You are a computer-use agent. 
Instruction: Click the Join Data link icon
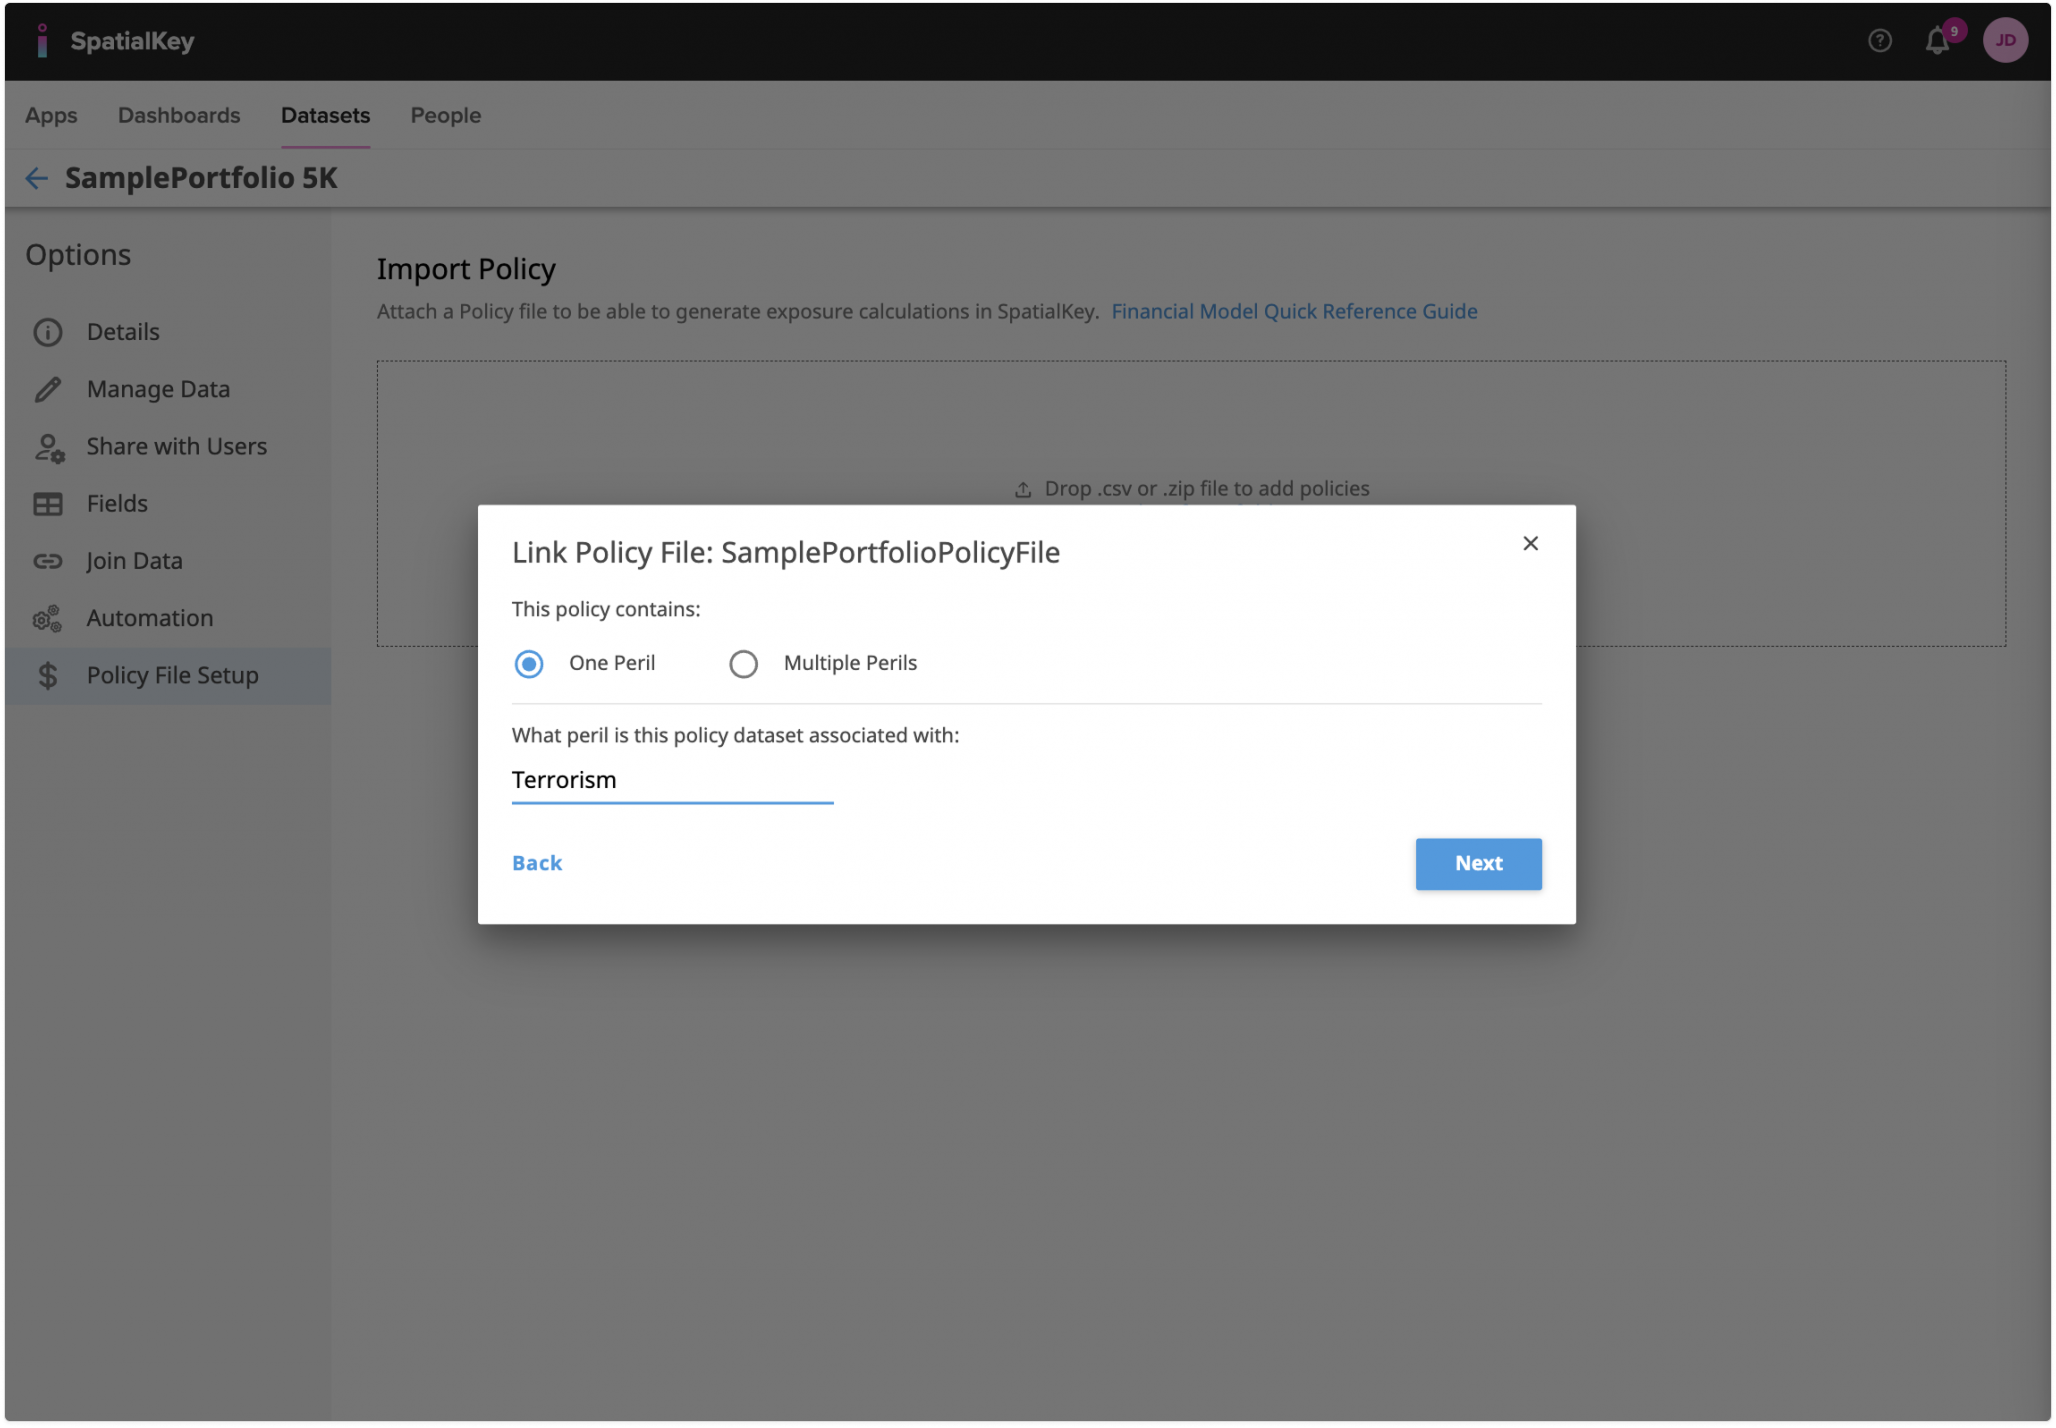pyautogui.click(x=48, y=561)
